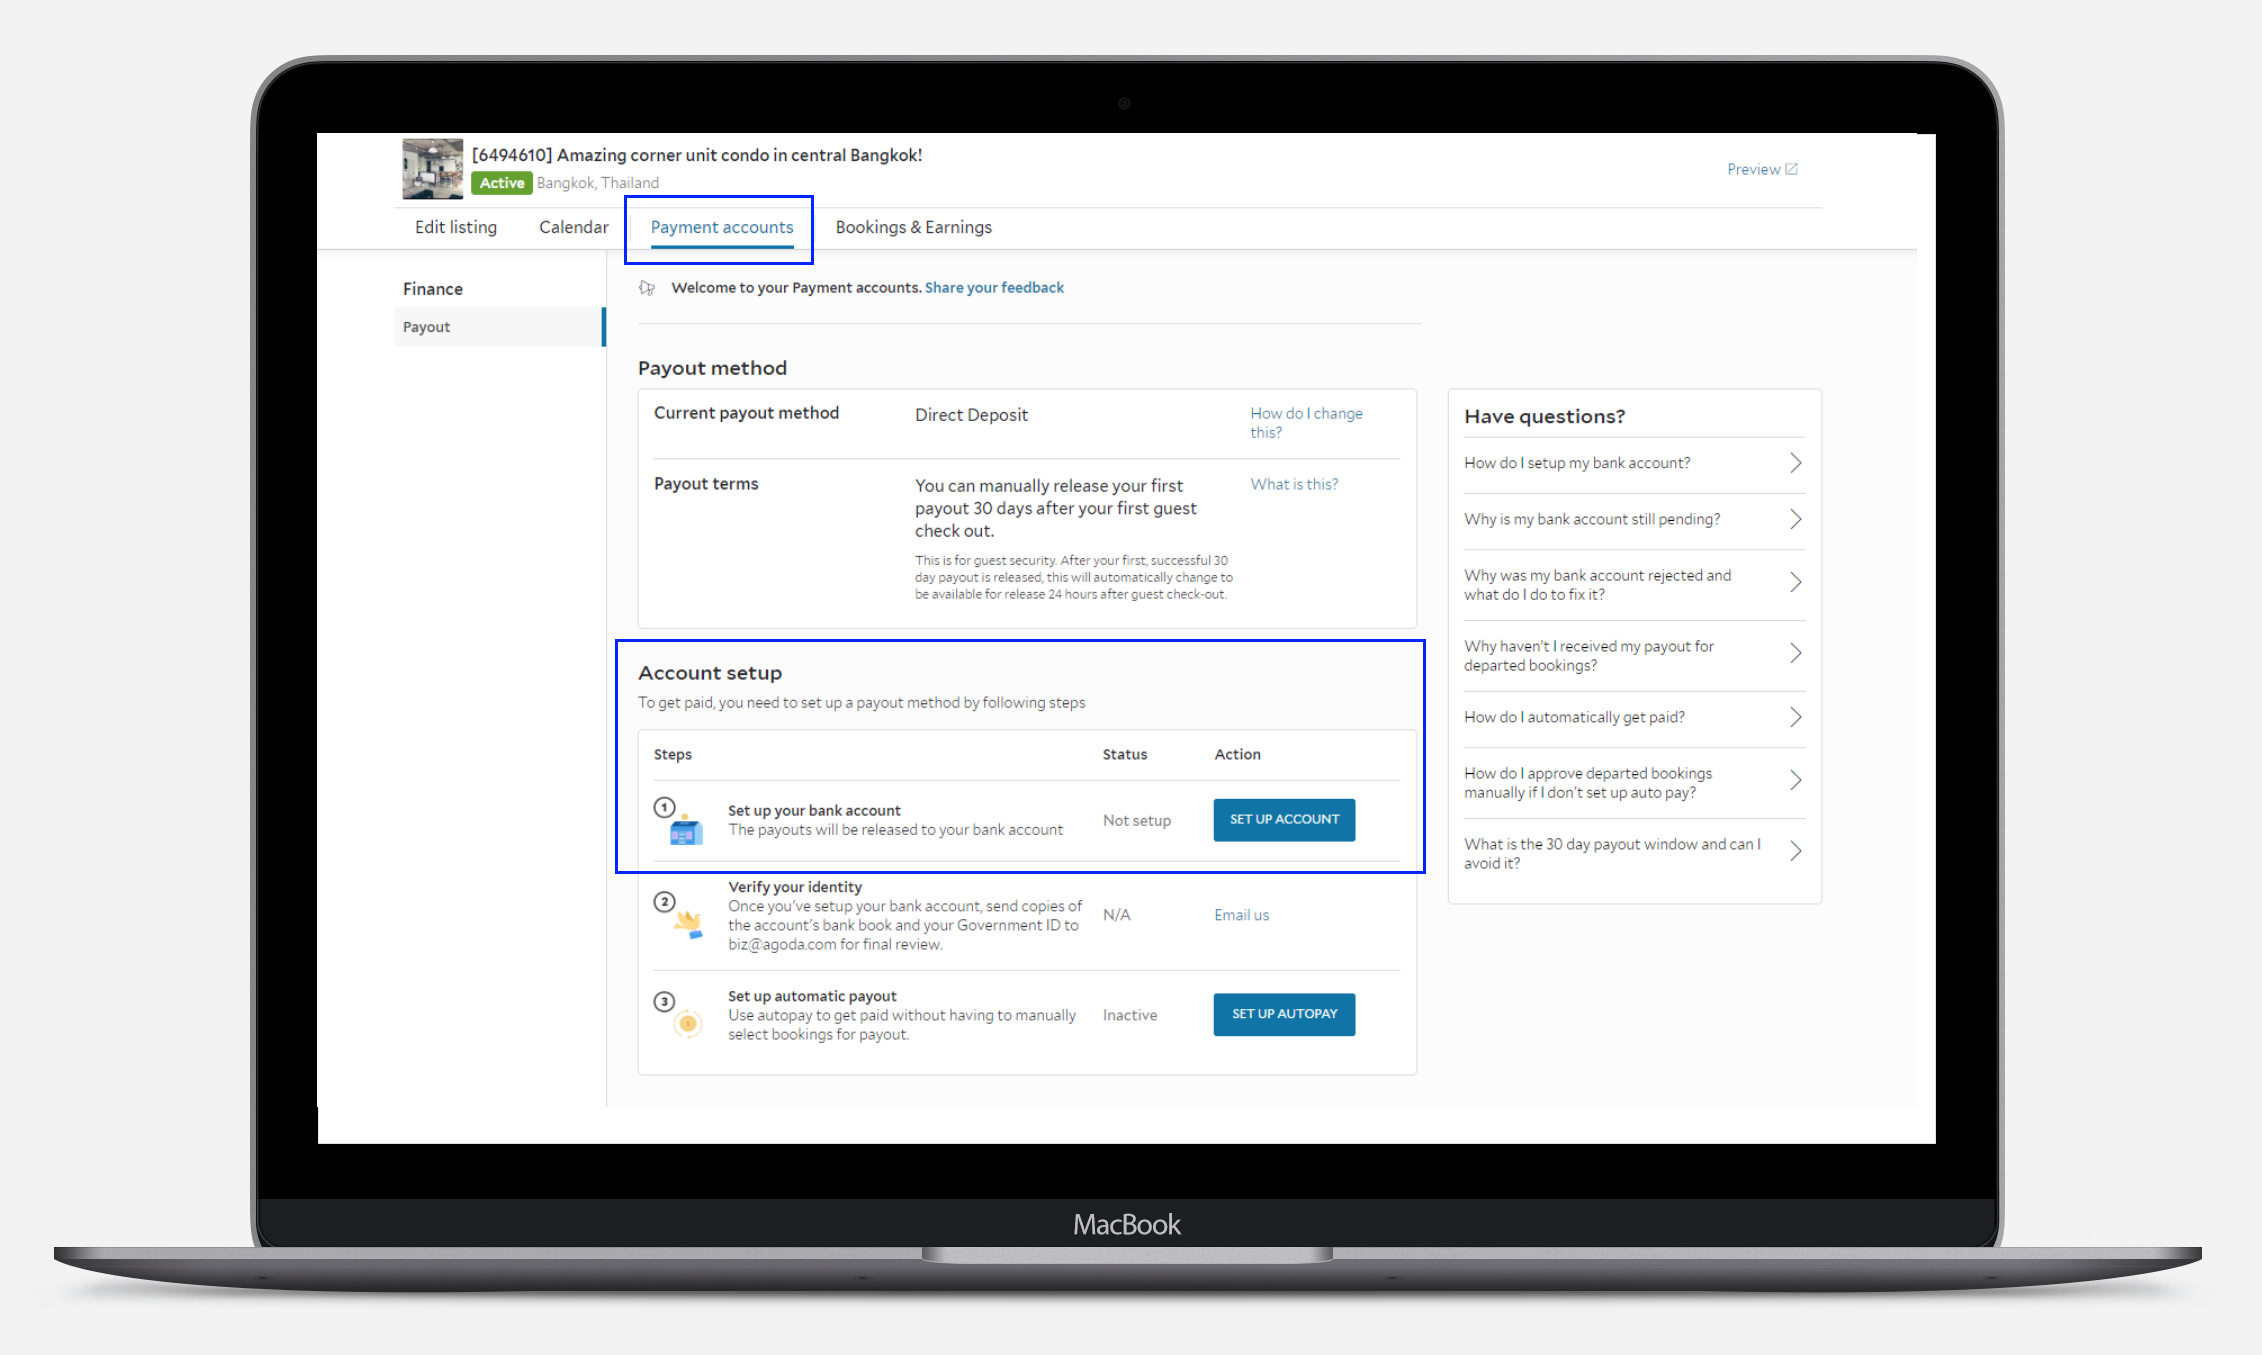The height and width of the screenshot is (1355, 2262).
Task: Open the Calendar tab
Action: [573, 227]
